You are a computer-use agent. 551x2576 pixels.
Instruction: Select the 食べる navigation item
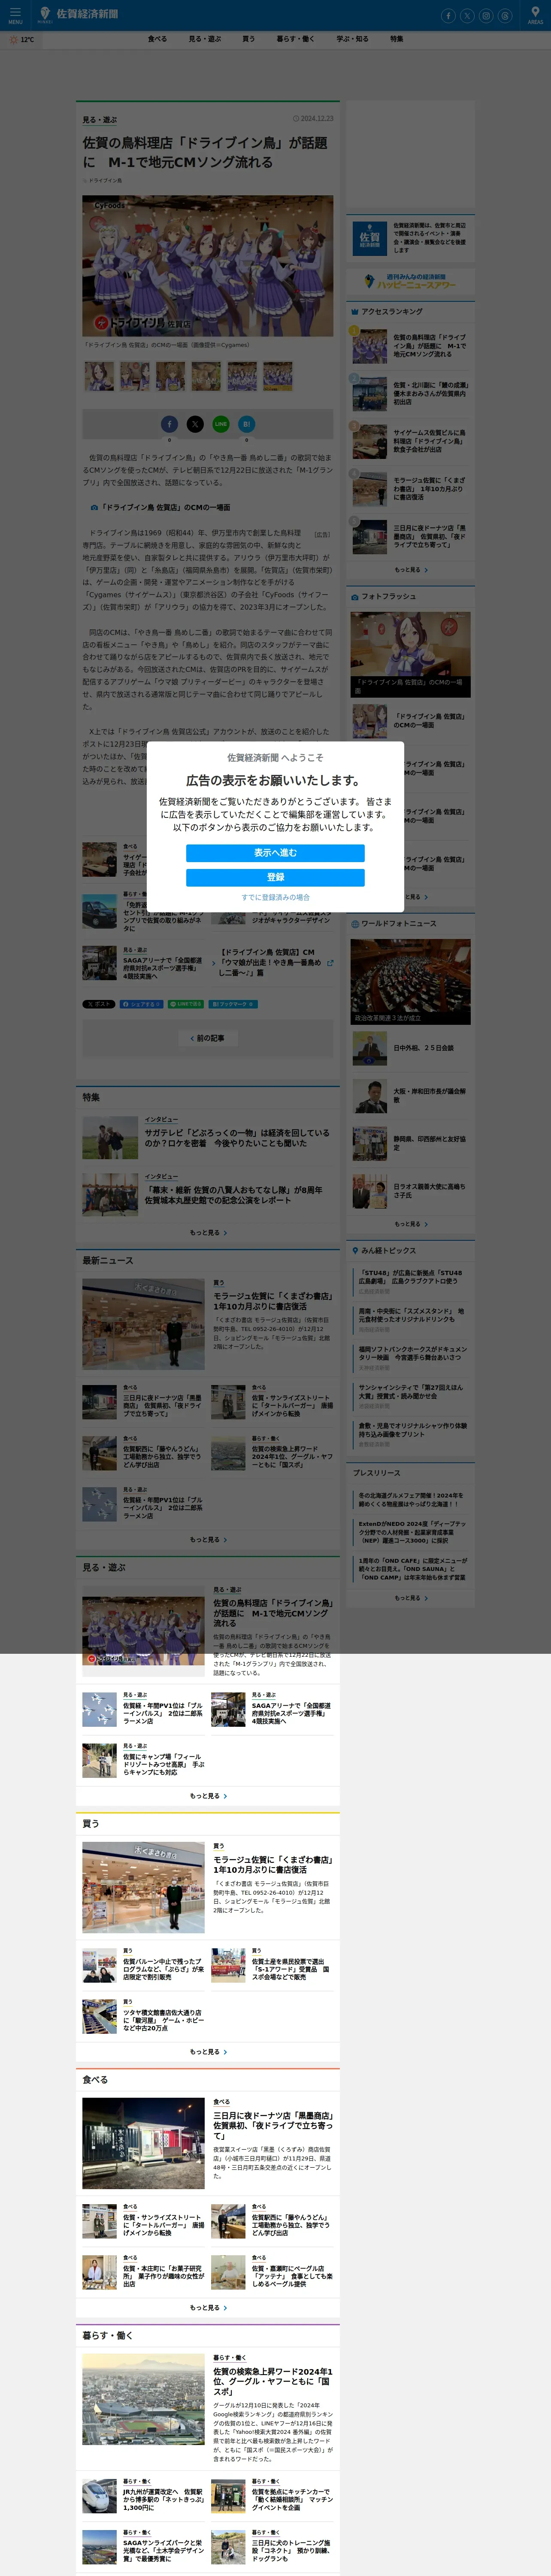157,39
